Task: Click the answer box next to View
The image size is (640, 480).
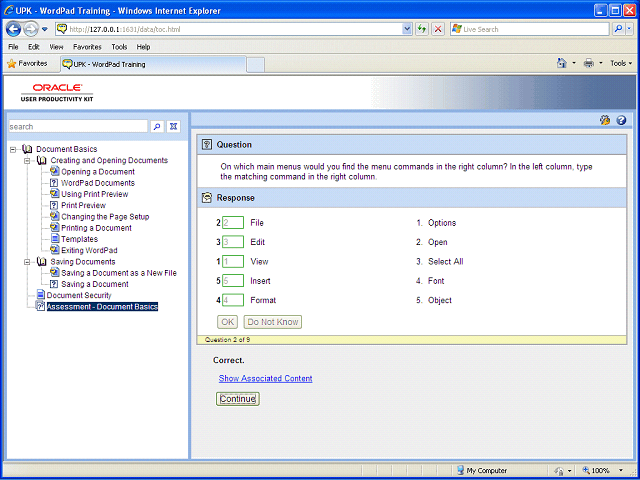Action: coord(233,262)
